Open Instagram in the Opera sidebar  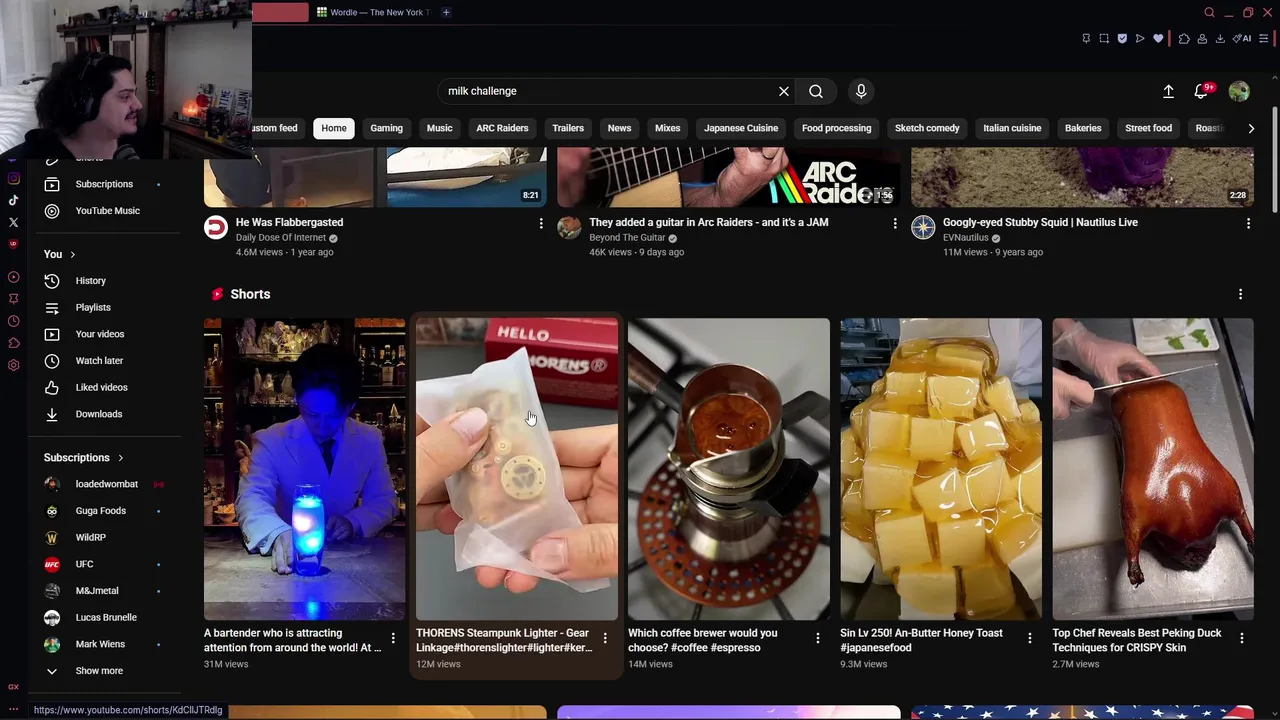click(x=13, y=178)
